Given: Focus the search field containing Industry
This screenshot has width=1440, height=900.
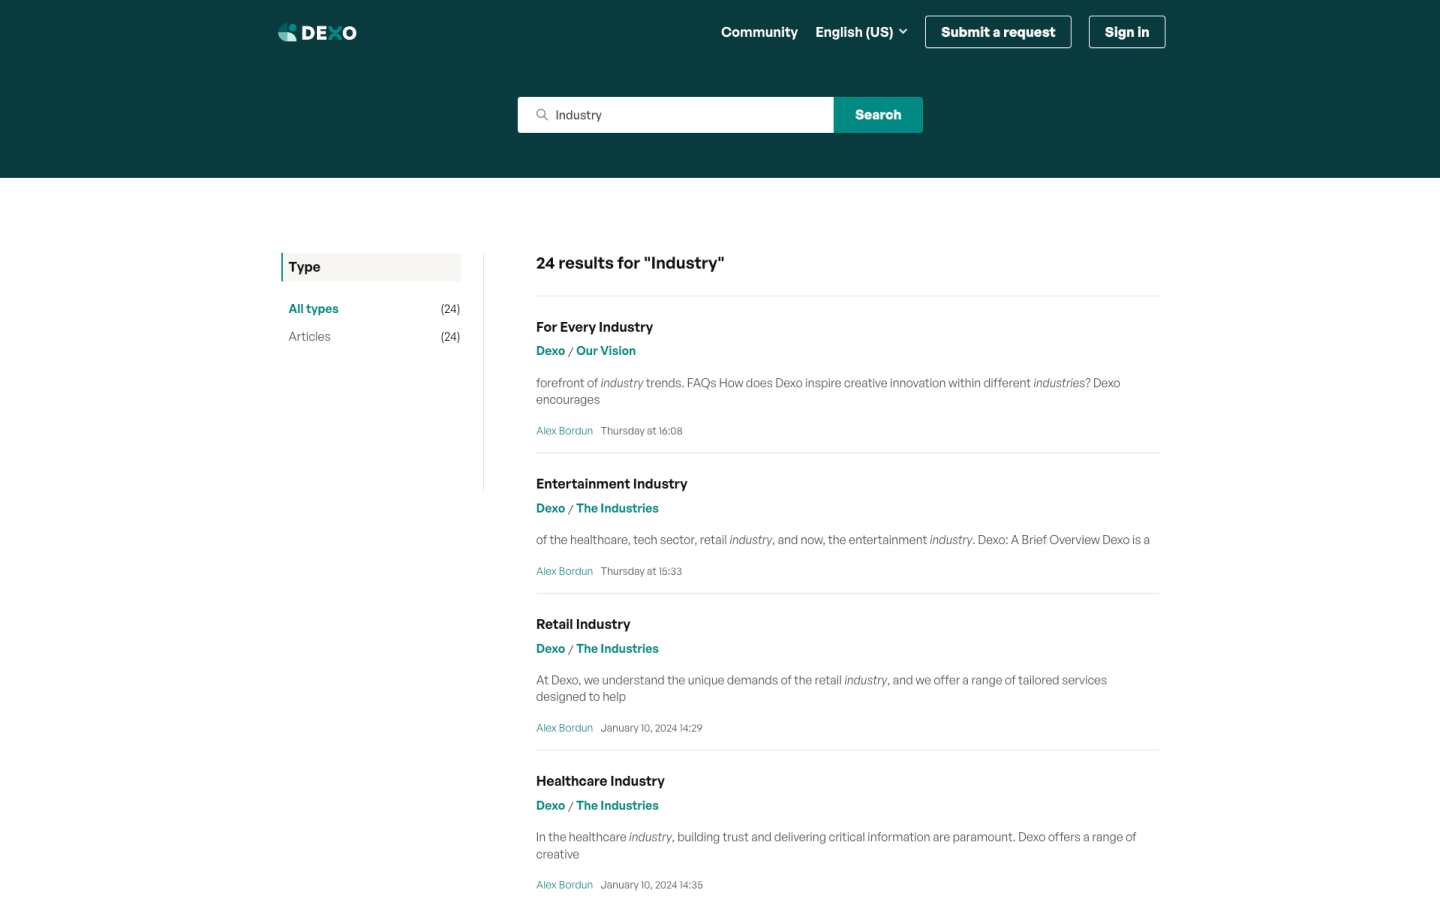Looking at the screenshot, I should 688,115.
